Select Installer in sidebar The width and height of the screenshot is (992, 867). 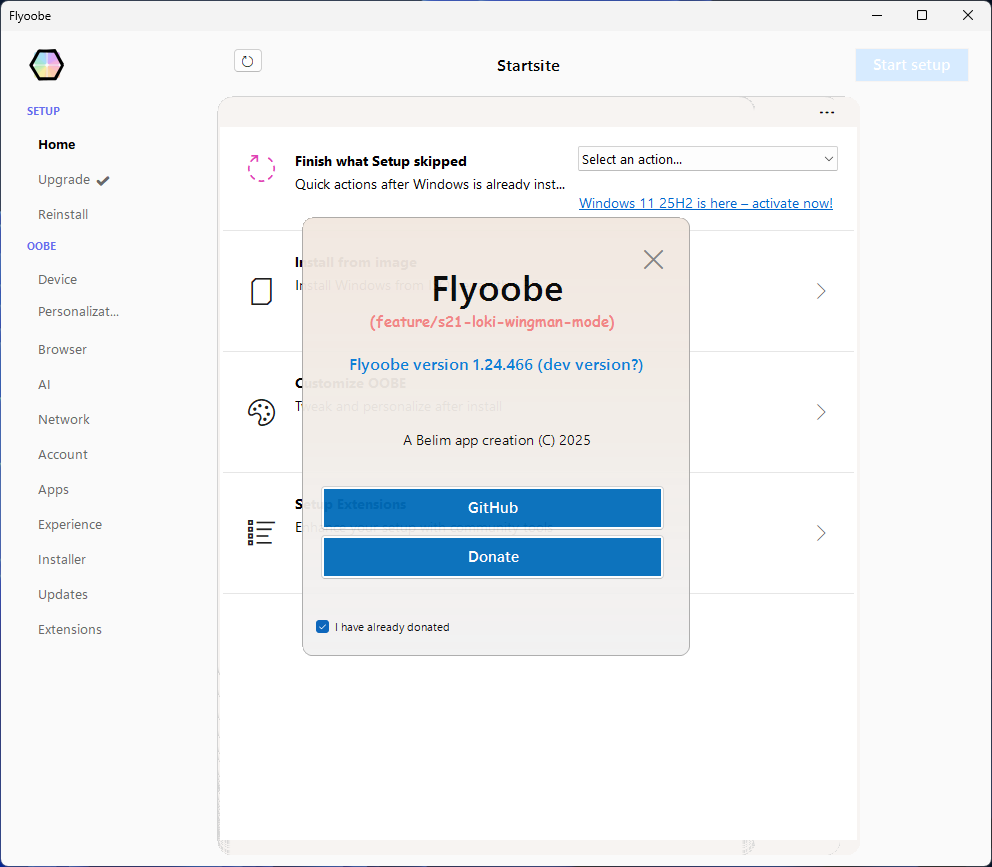click(61, 559)
